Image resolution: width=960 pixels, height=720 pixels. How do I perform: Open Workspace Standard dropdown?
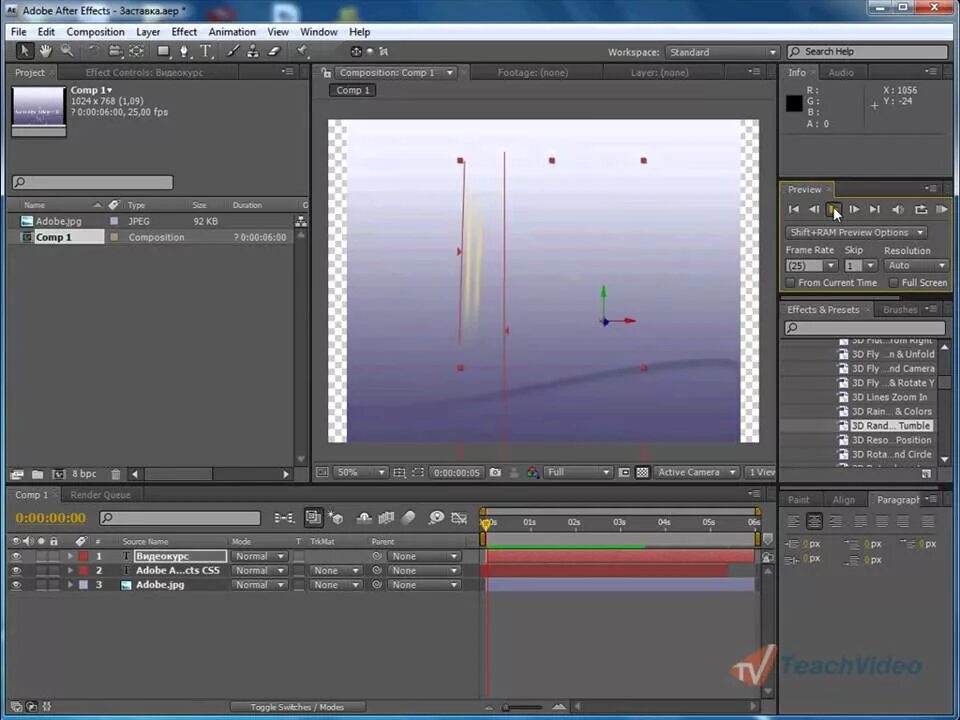click(x=722, y=52)
